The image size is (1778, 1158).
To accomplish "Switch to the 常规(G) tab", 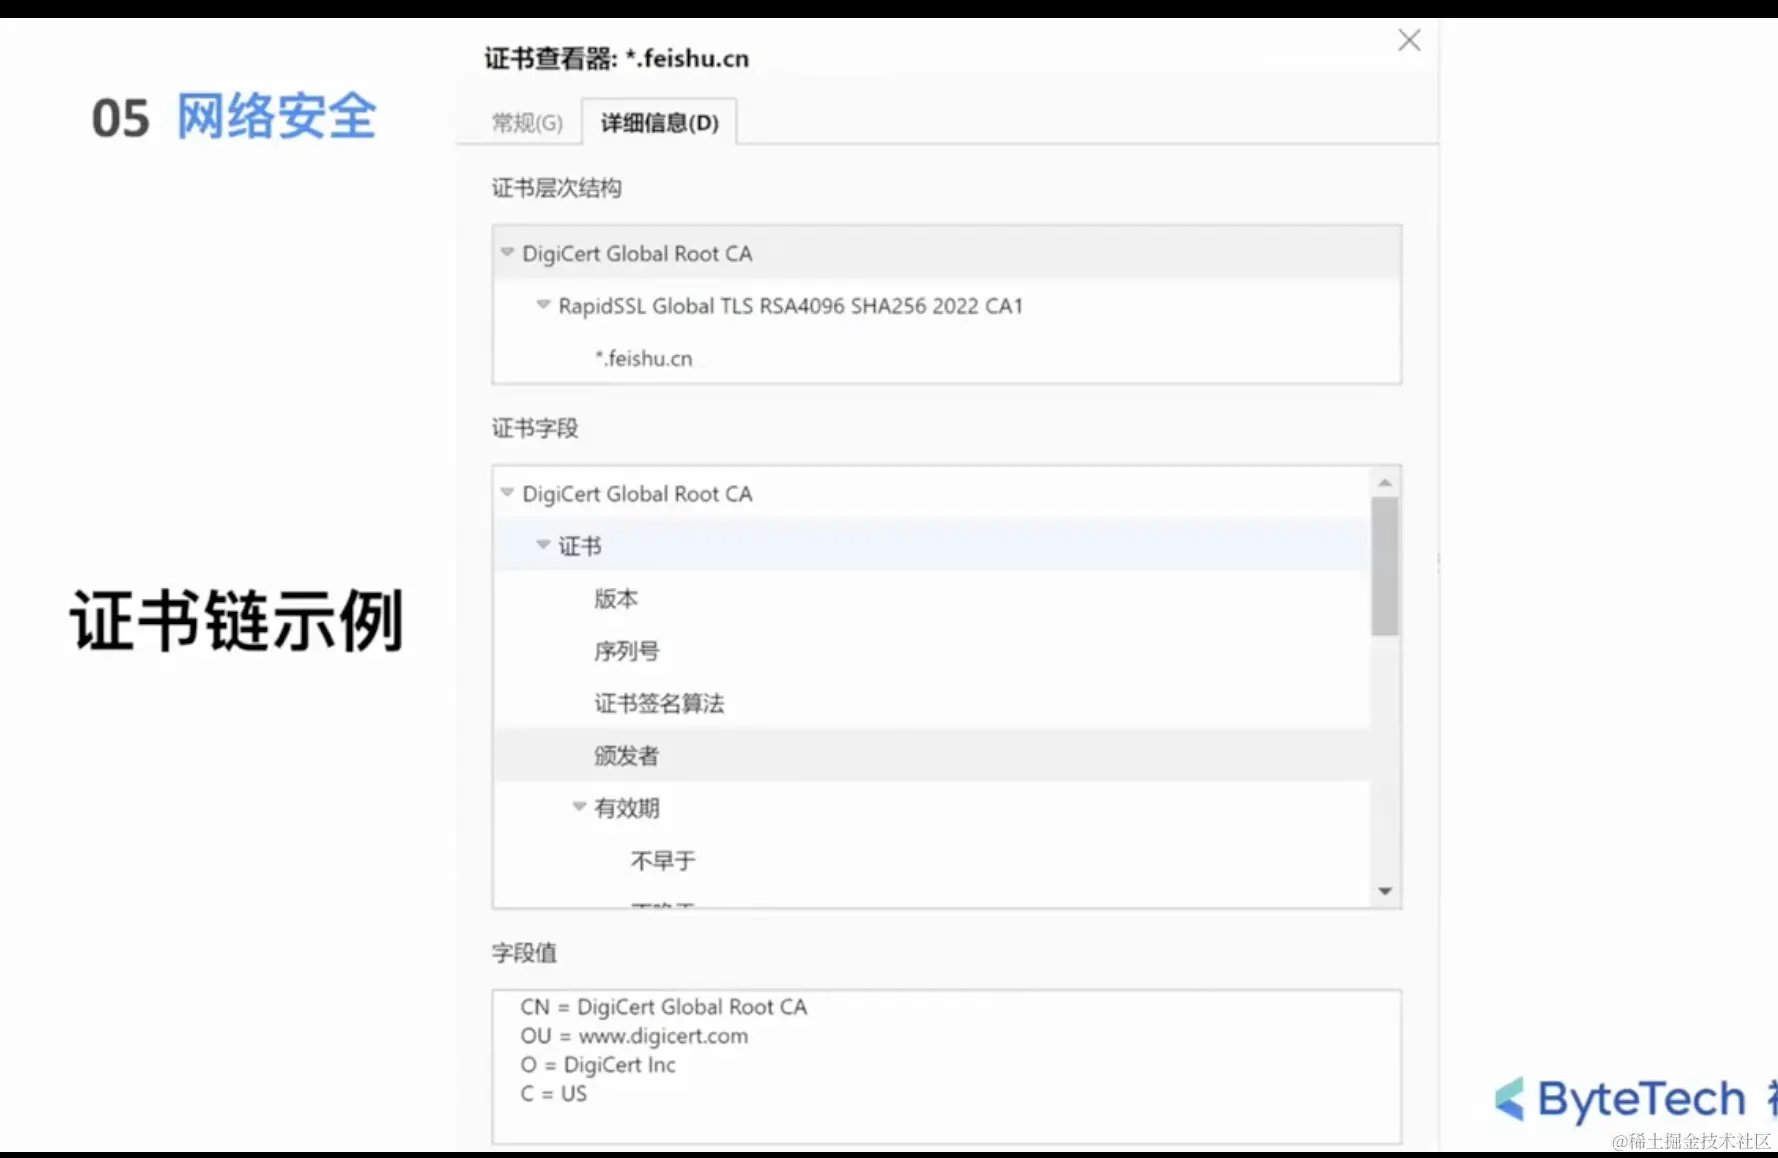I will [527, 123].
